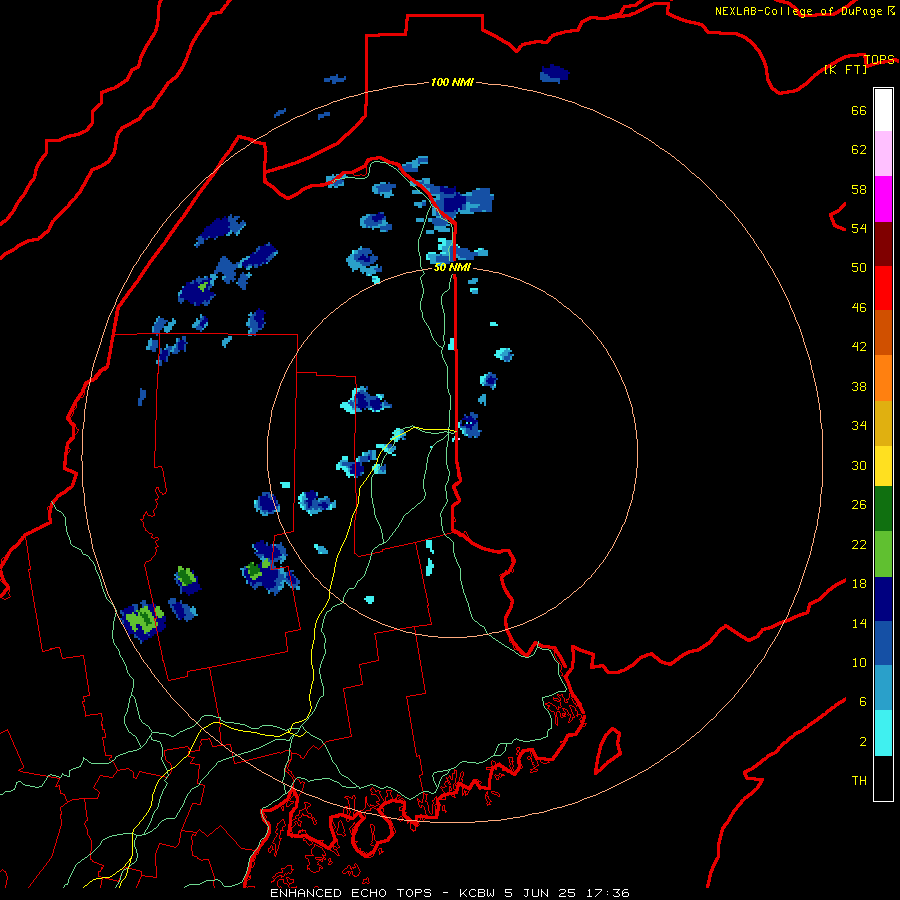The image size is (900, 900).
Task: Click the [K FT] units label
Action: [845, 69]
